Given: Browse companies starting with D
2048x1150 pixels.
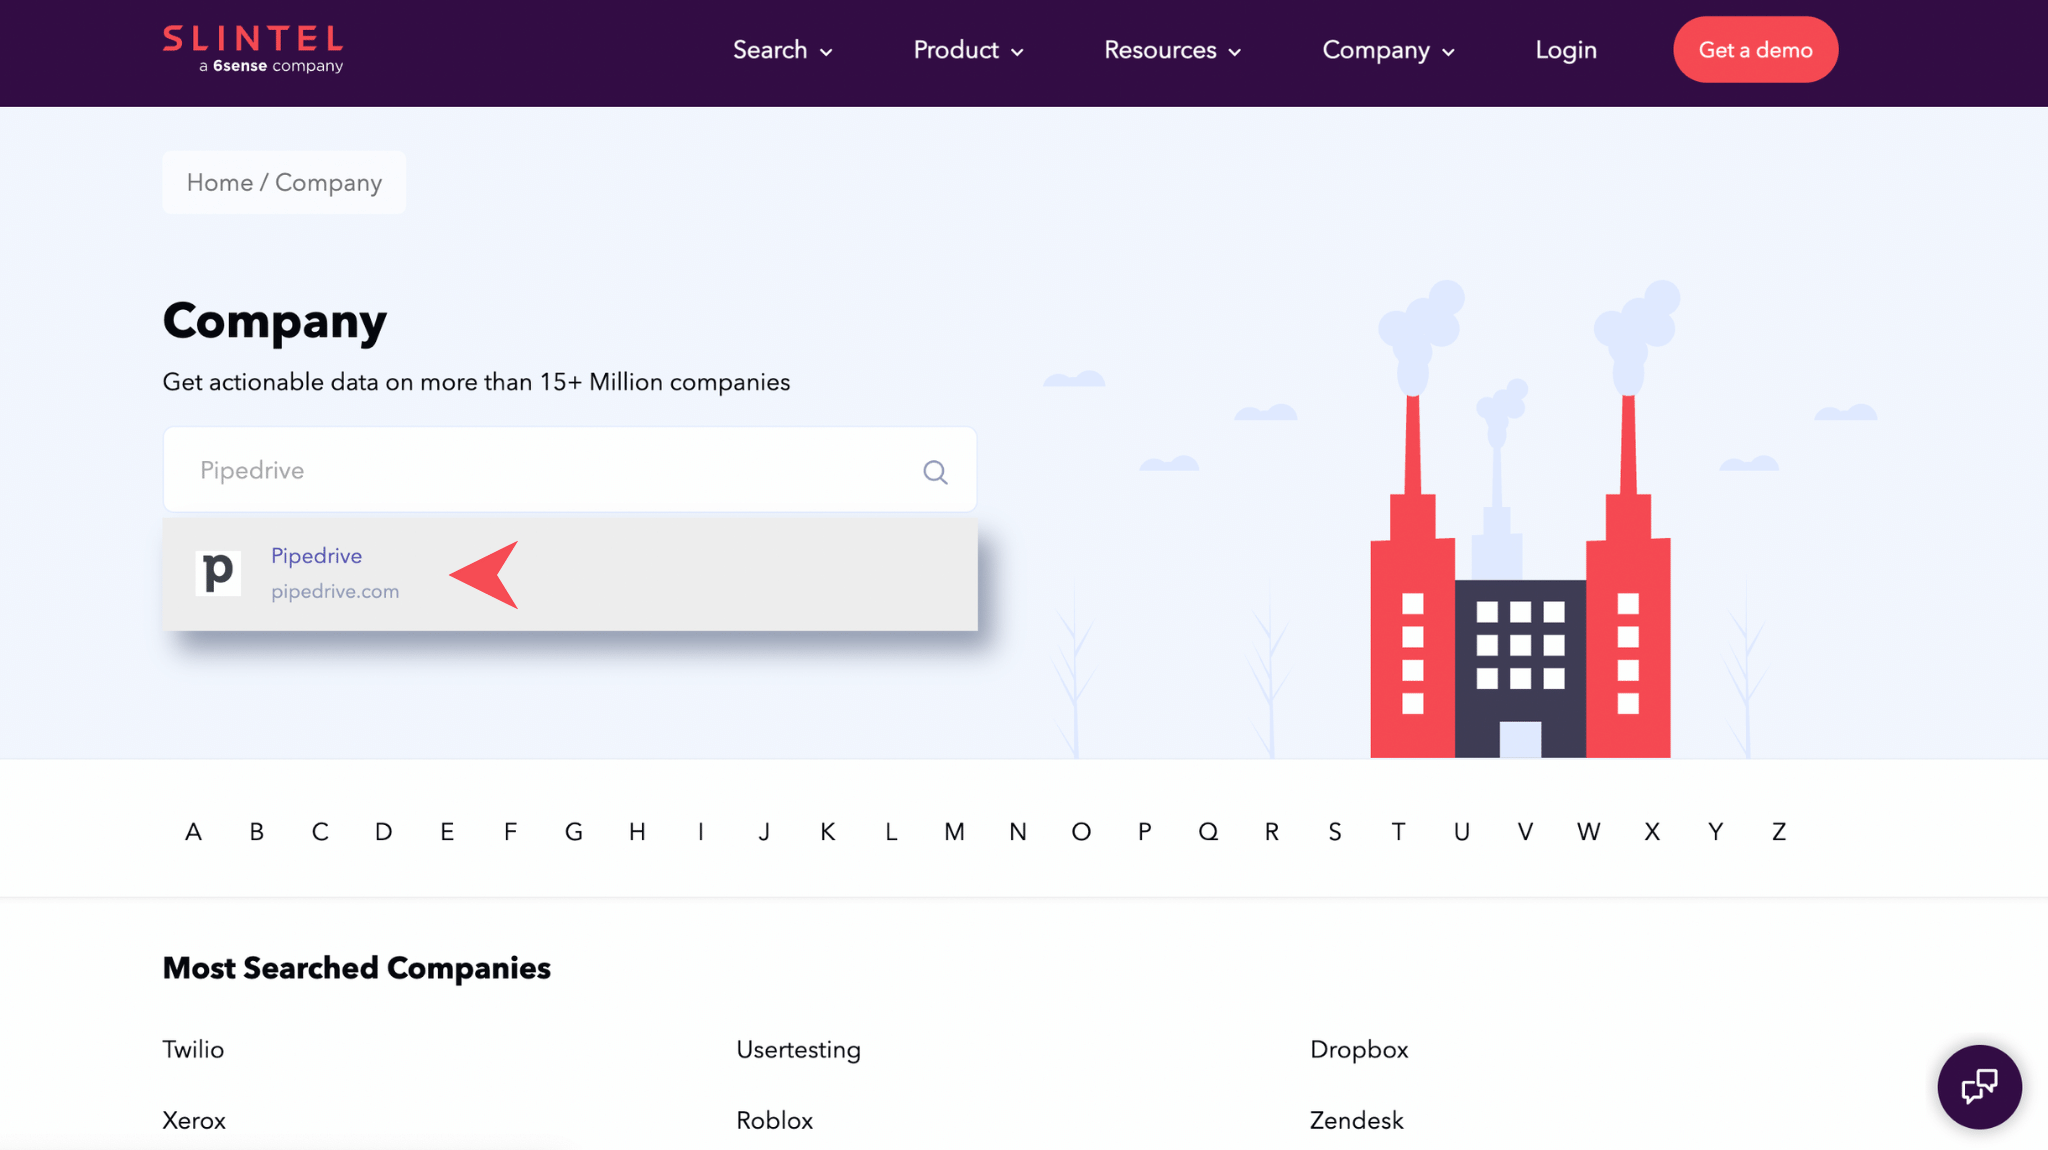Looking at the screenshot, I should [384, 832].
